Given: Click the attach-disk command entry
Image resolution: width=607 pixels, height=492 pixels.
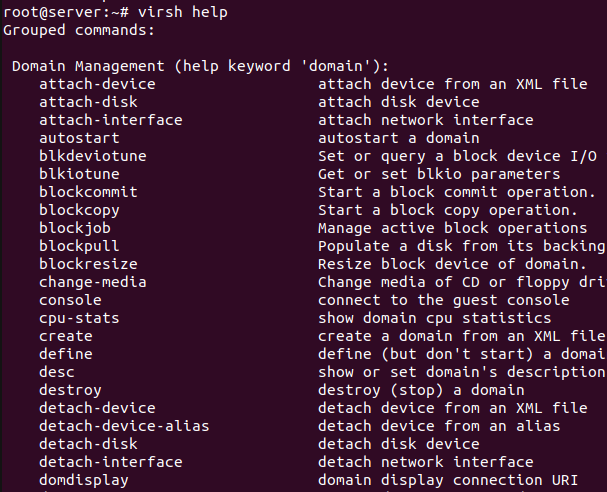Looking at the screenshot, I should (x=88, y=102).
